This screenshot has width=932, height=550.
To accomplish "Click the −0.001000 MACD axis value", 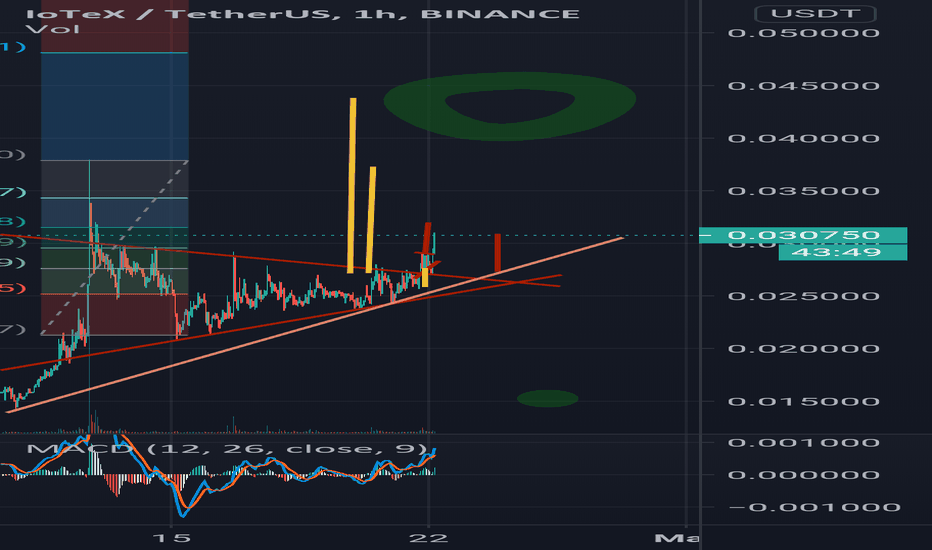I will click(x=815, y=507).
